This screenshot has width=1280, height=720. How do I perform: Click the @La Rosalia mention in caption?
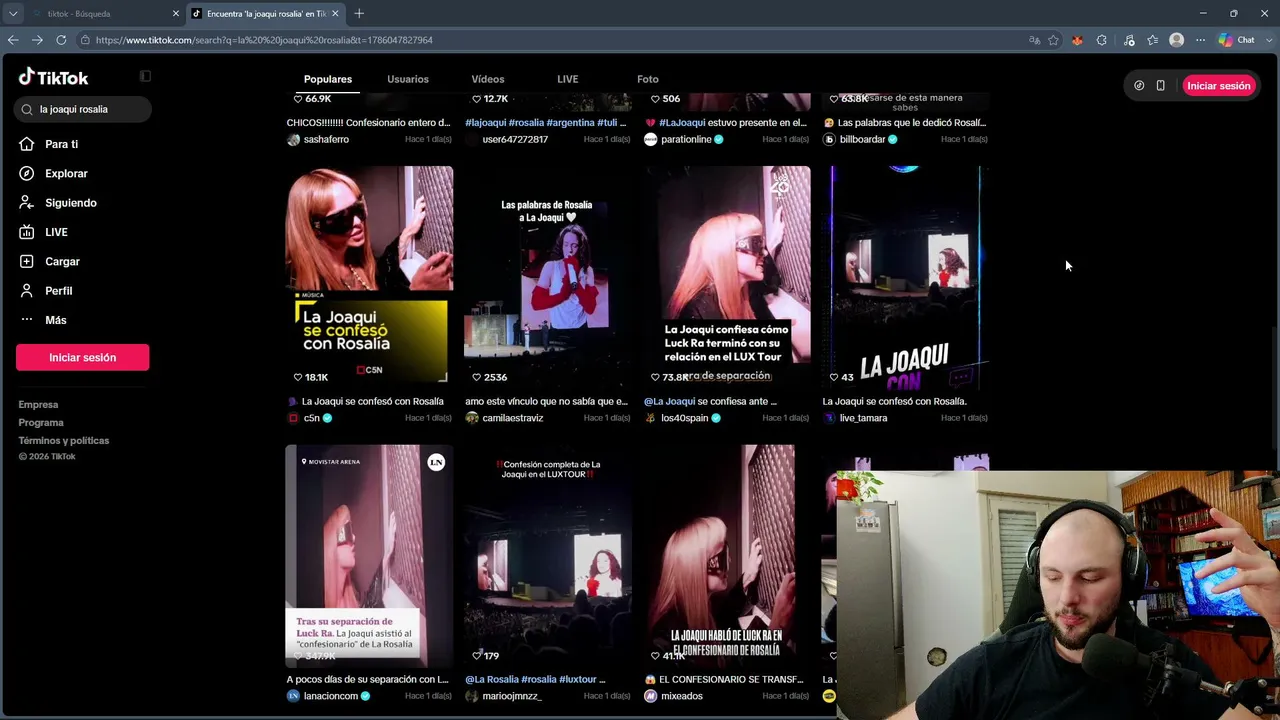click(492, 680)
